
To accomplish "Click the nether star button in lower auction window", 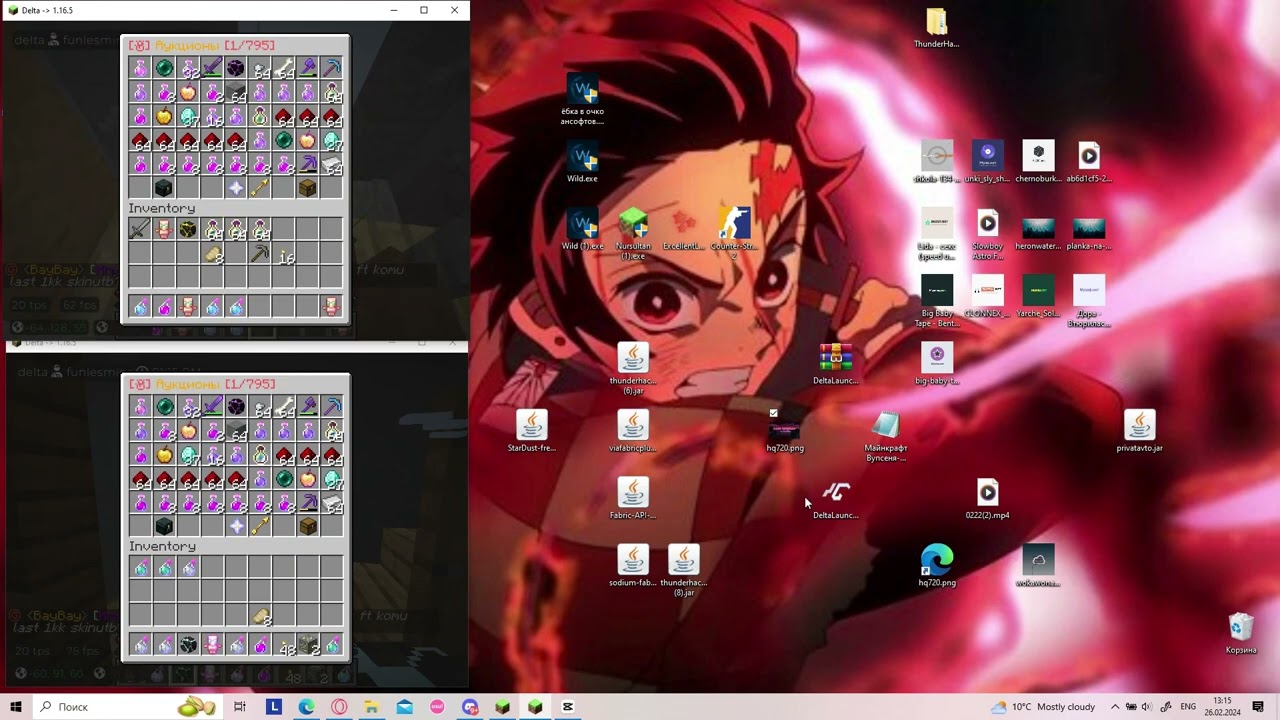I will tap(236, 527).
